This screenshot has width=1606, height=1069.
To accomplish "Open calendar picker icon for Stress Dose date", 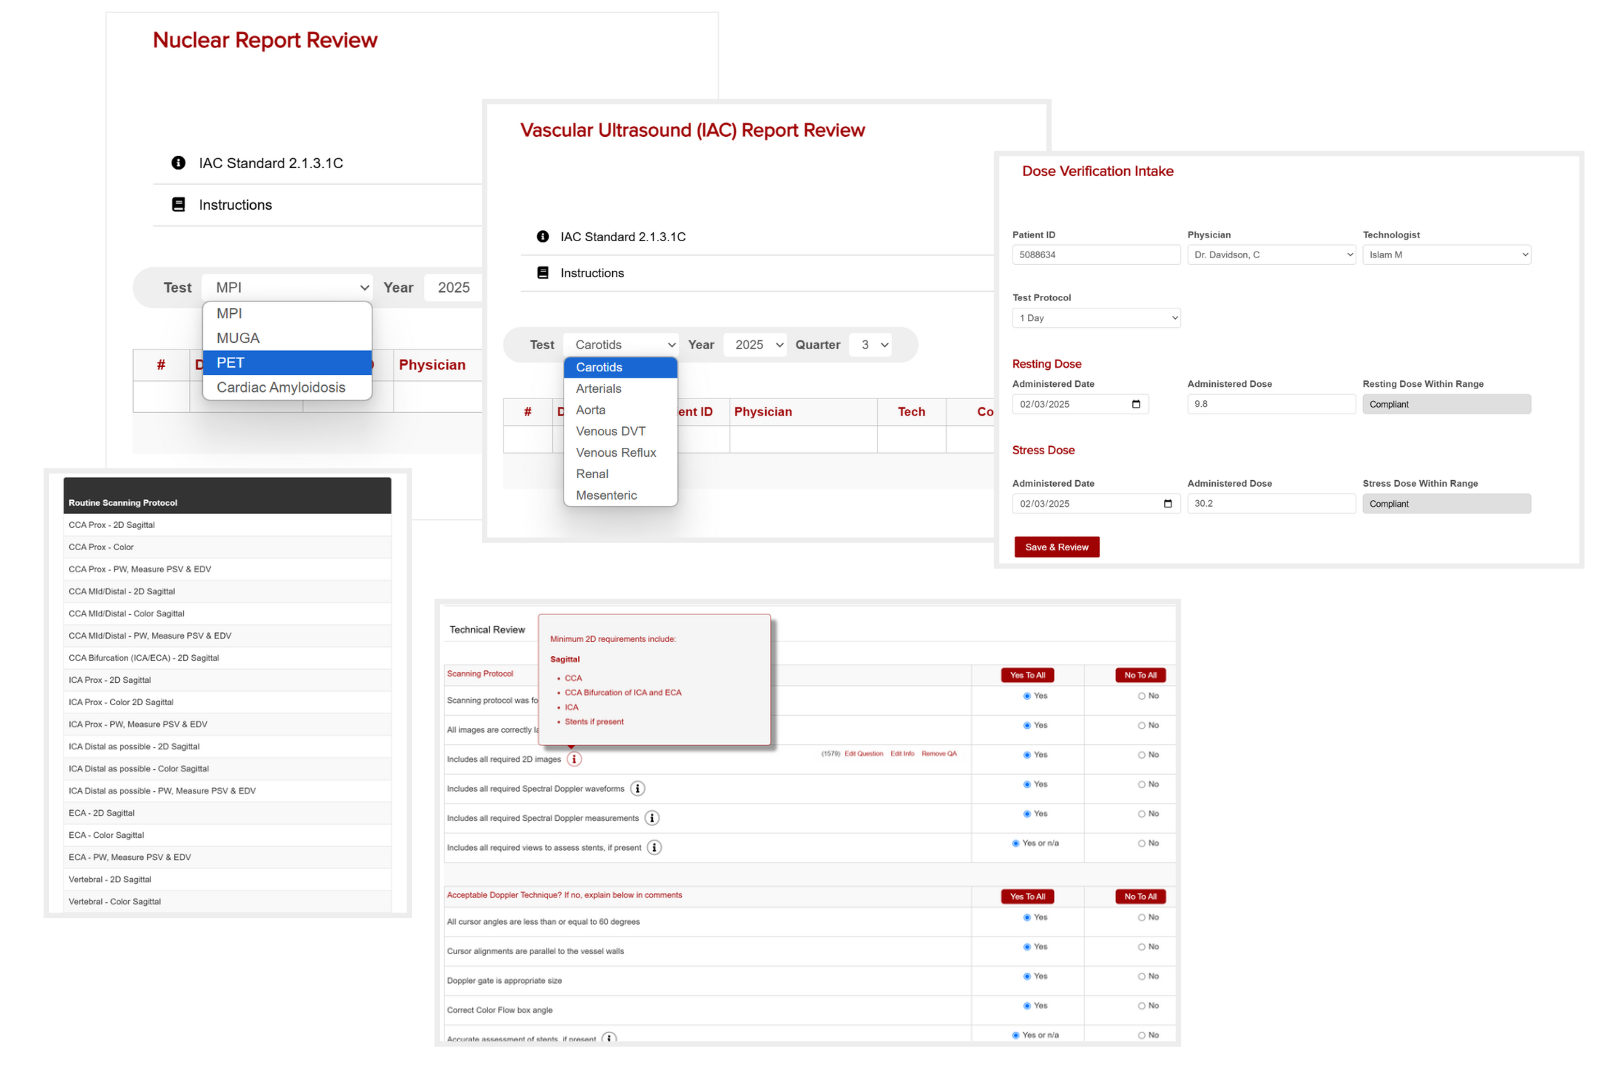I will 1168,504.
